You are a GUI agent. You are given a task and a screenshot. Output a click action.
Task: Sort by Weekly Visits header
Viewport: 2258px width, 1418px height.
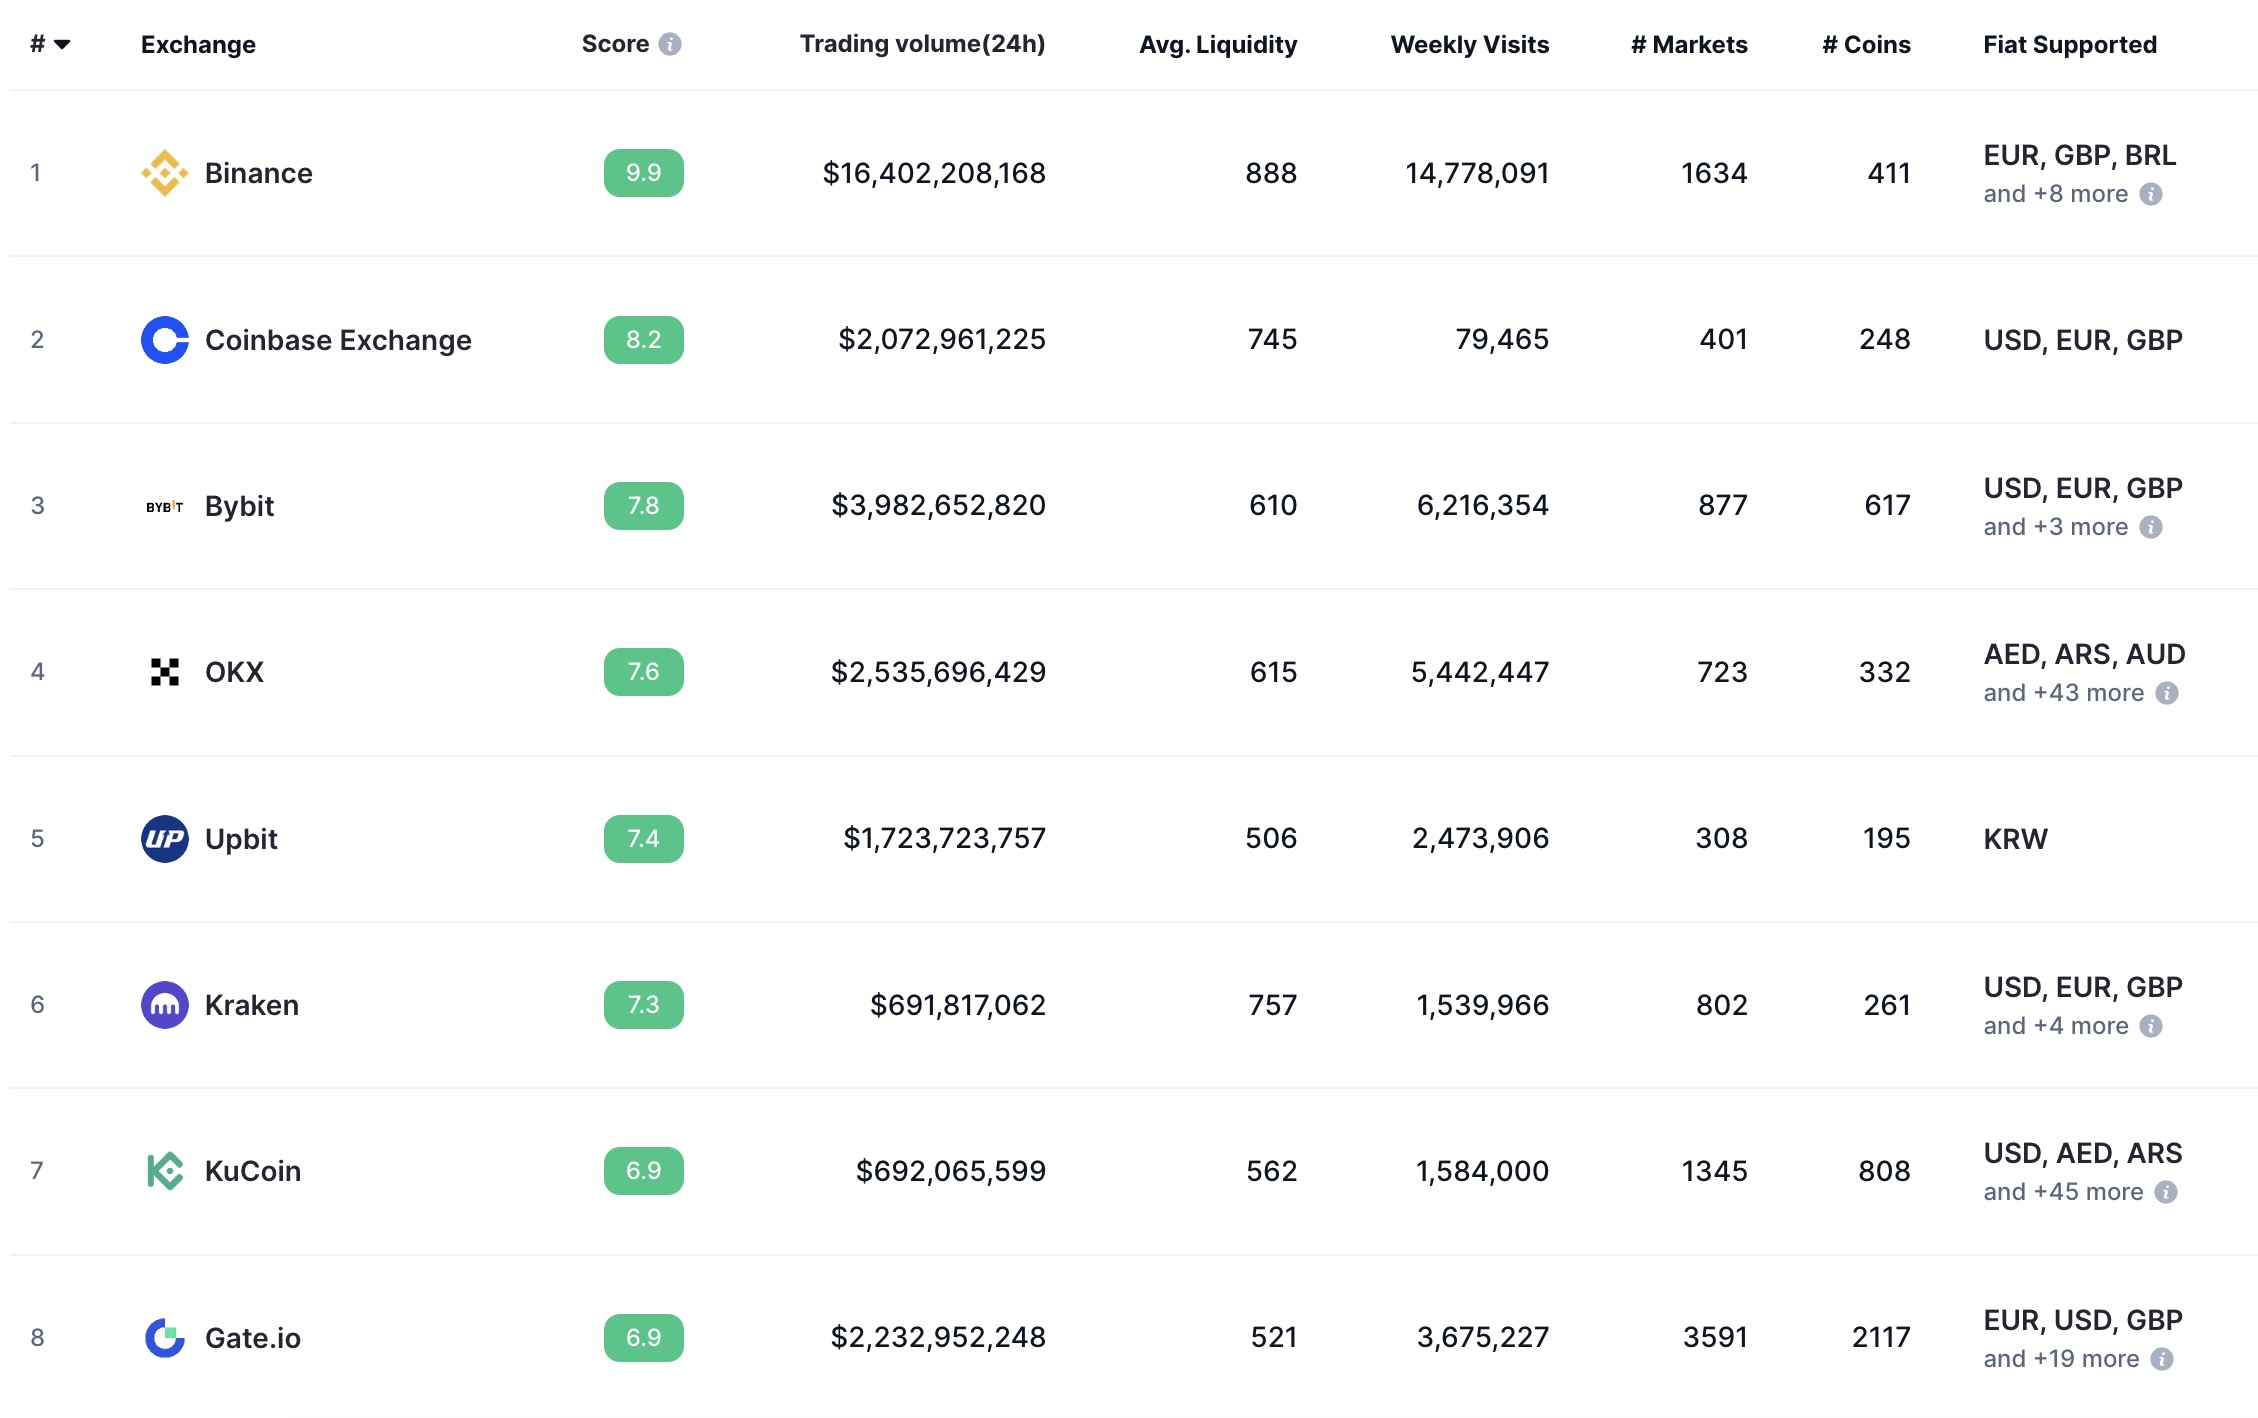[1470, 44]
